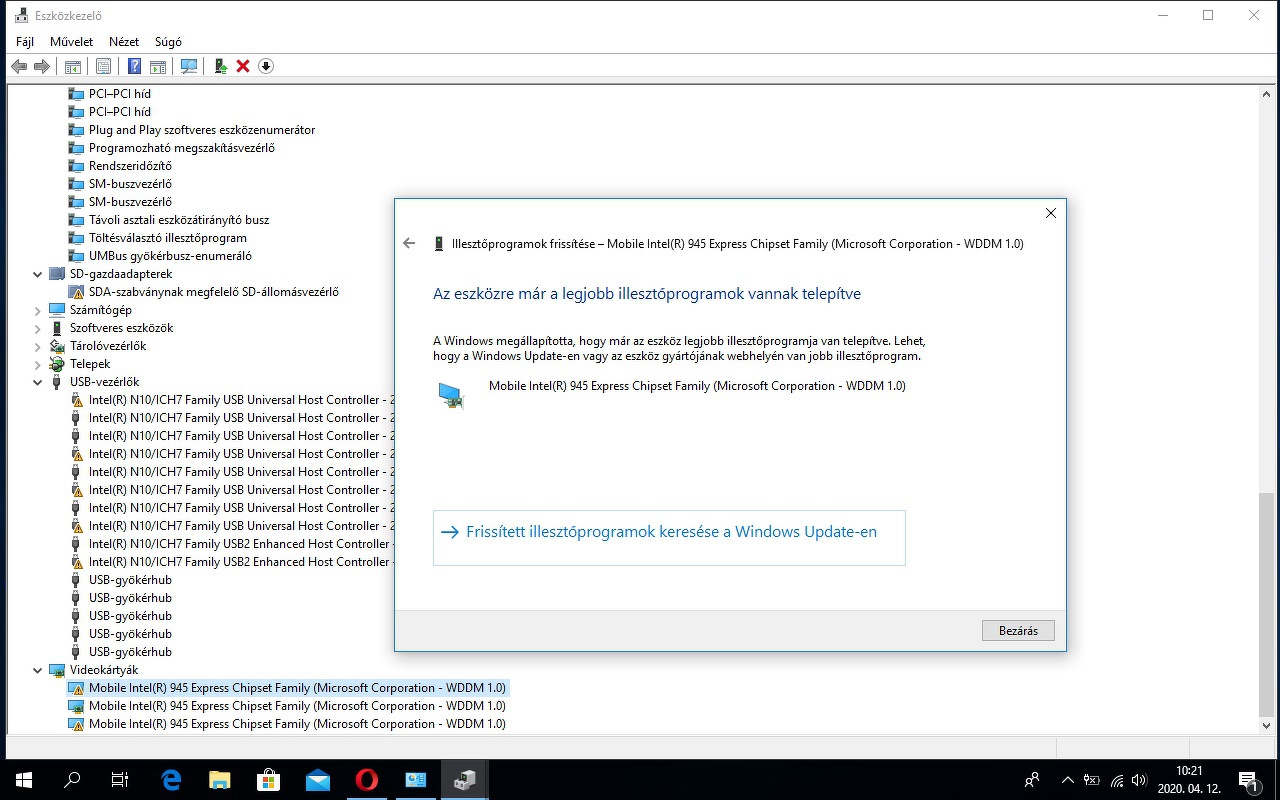Screen dimensions: 1280x800
Task: Open the People icon in the taskbar
Action: point(1032,780)
